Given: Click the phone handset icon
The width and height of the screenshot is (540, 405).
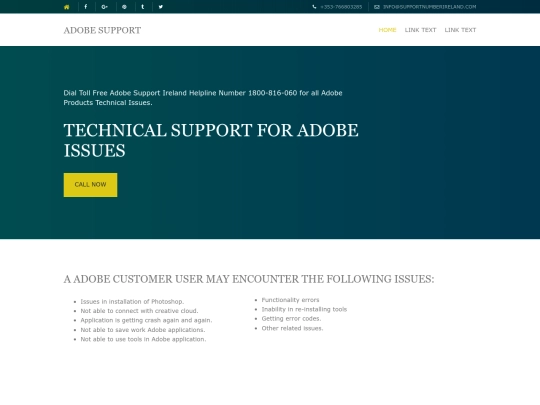Looking at the screenshot, I should tap(314, 7).
